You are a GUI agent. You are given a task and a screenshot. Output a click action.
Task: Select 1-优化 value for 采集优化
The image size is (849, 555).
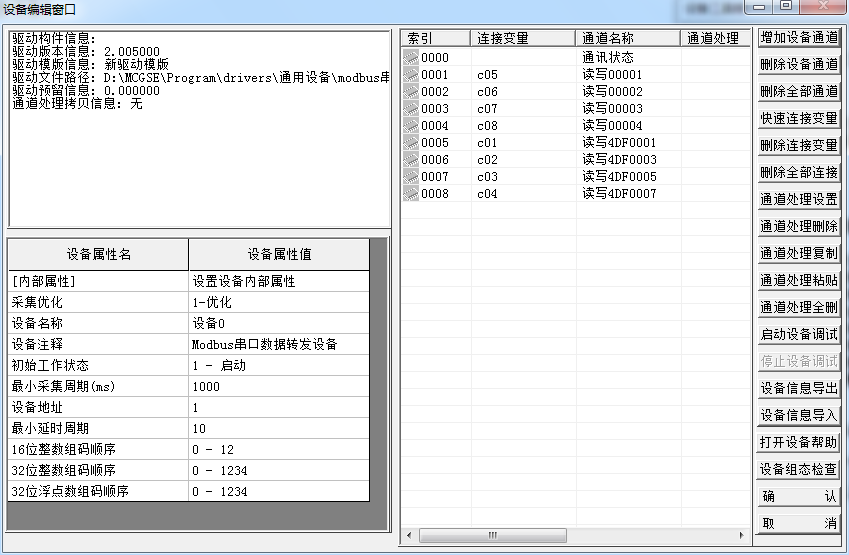coord(279,303)
